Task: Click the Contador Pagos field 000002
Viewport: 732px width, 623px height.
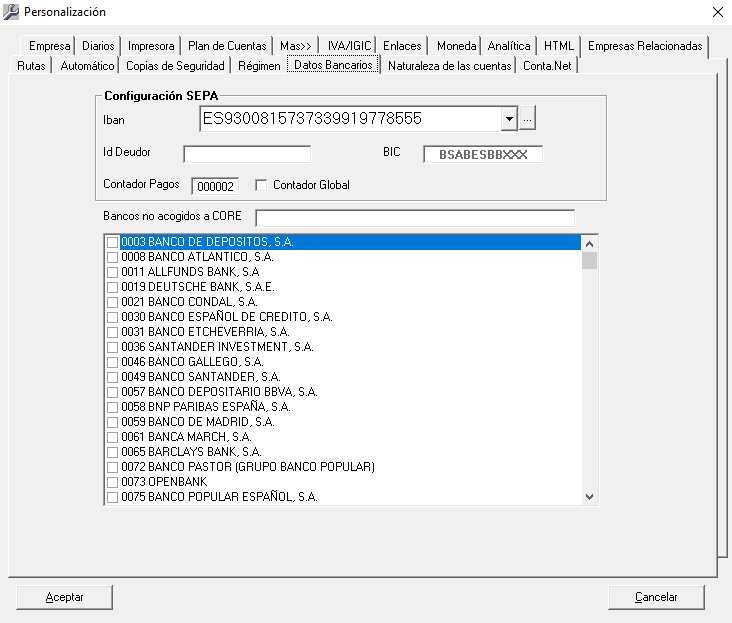Action: coord(215,186)
